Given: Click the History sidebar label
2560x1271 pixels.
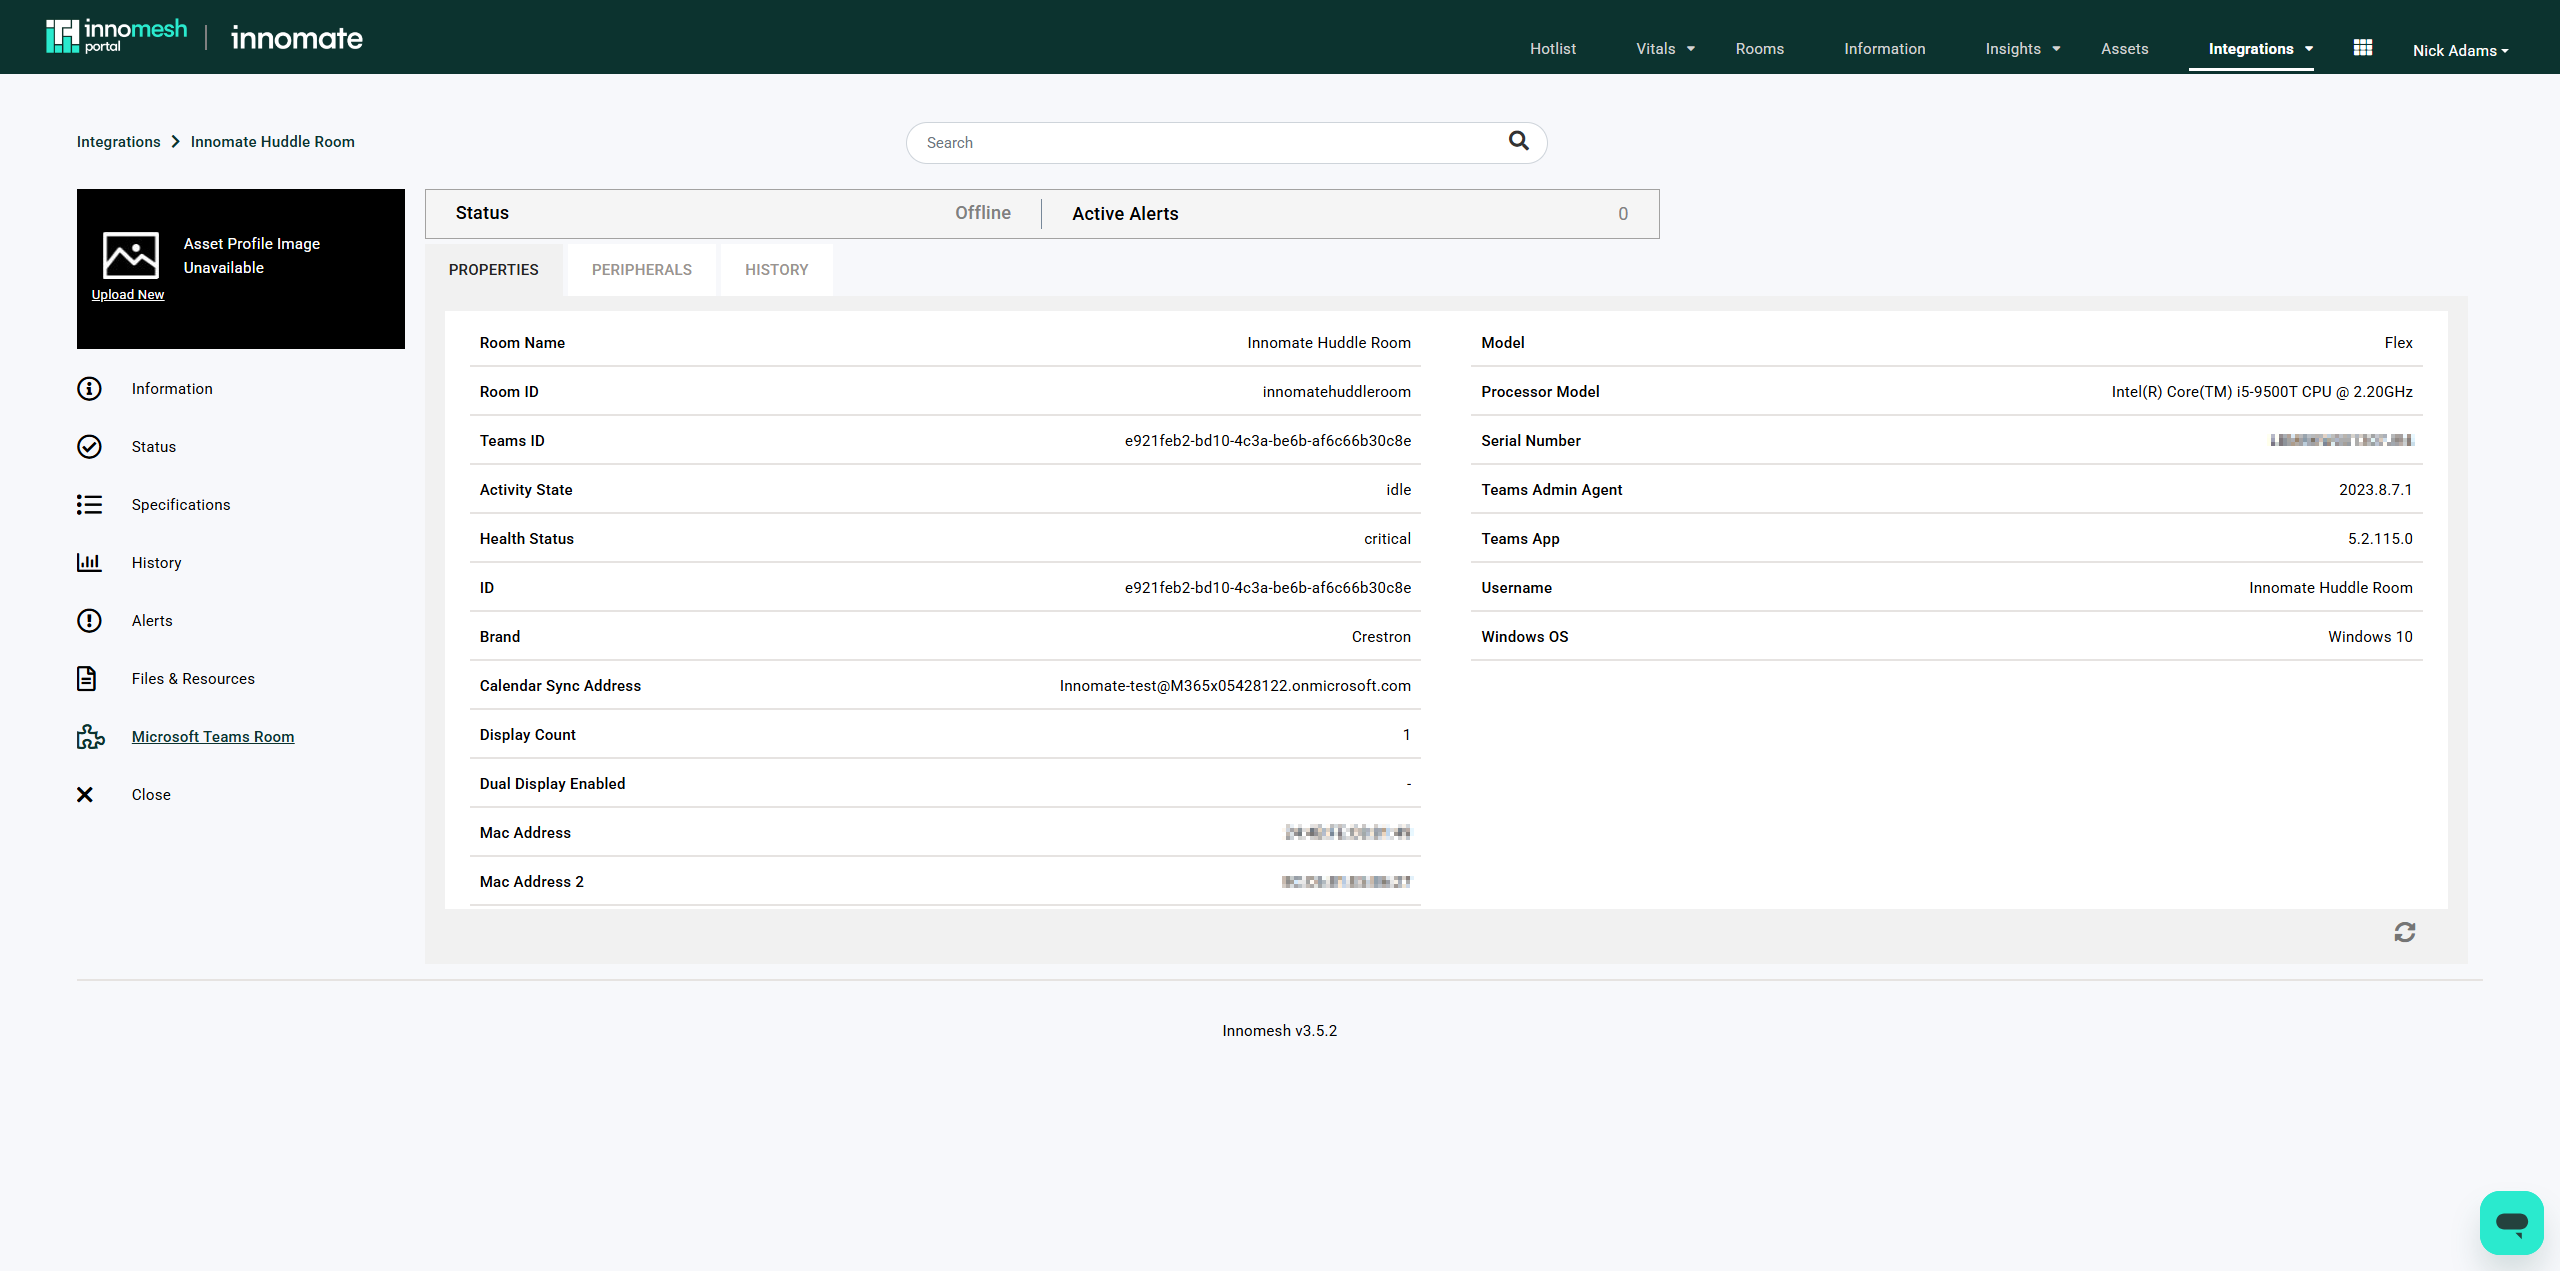Looking at the screenshot, I should coord(157,563).
